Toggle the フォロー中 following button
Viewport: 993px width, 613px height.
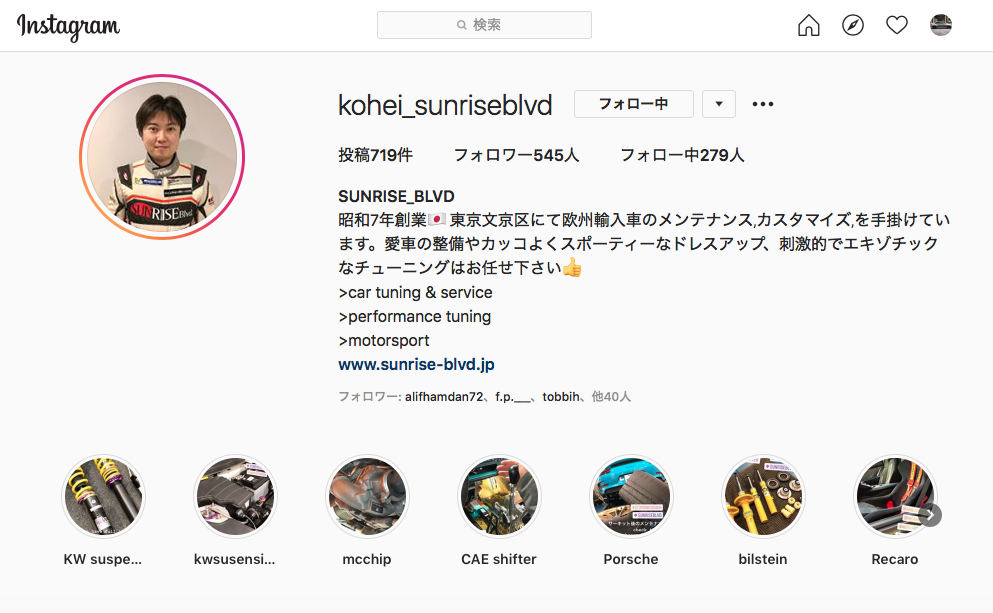[633, 104]
